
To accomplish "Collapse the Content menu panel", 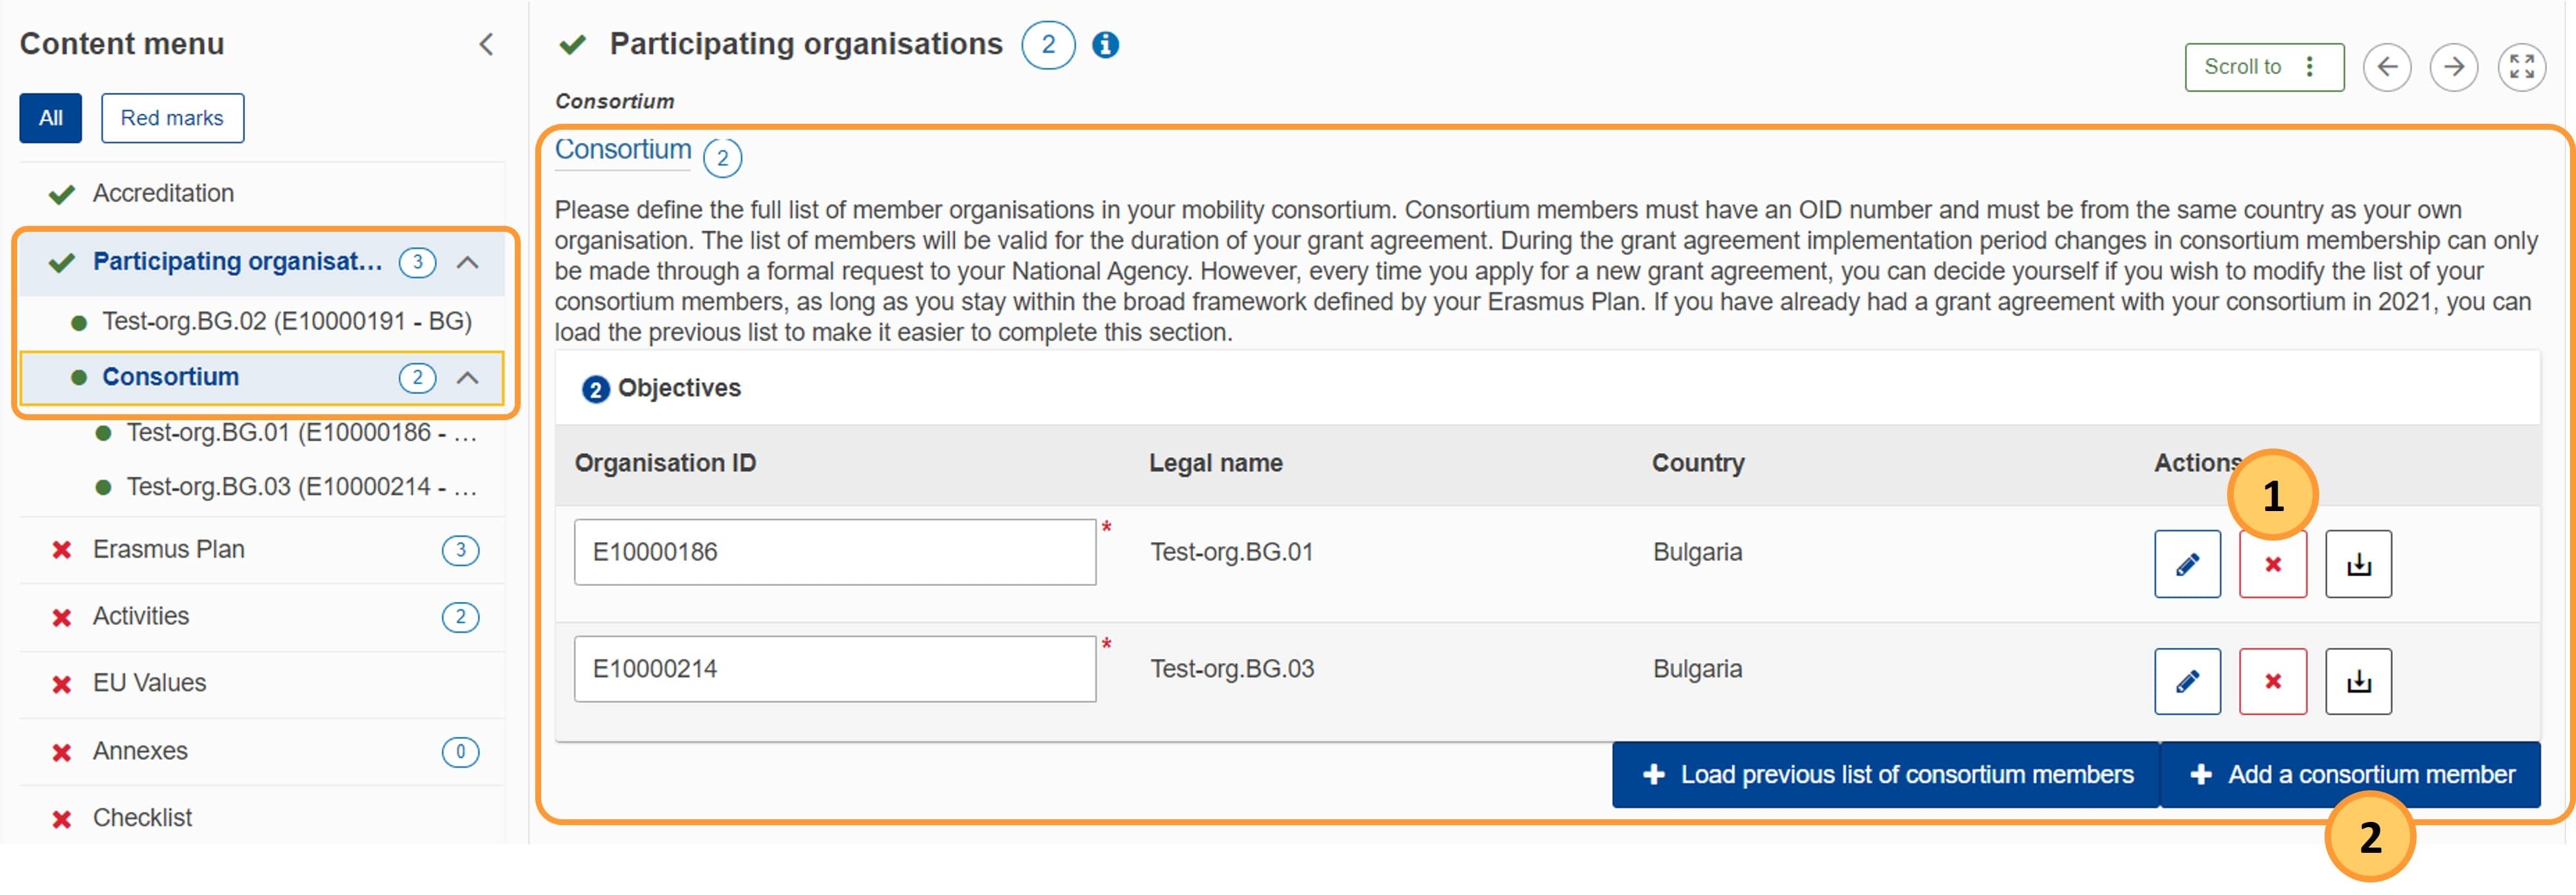I will point(486,44).
